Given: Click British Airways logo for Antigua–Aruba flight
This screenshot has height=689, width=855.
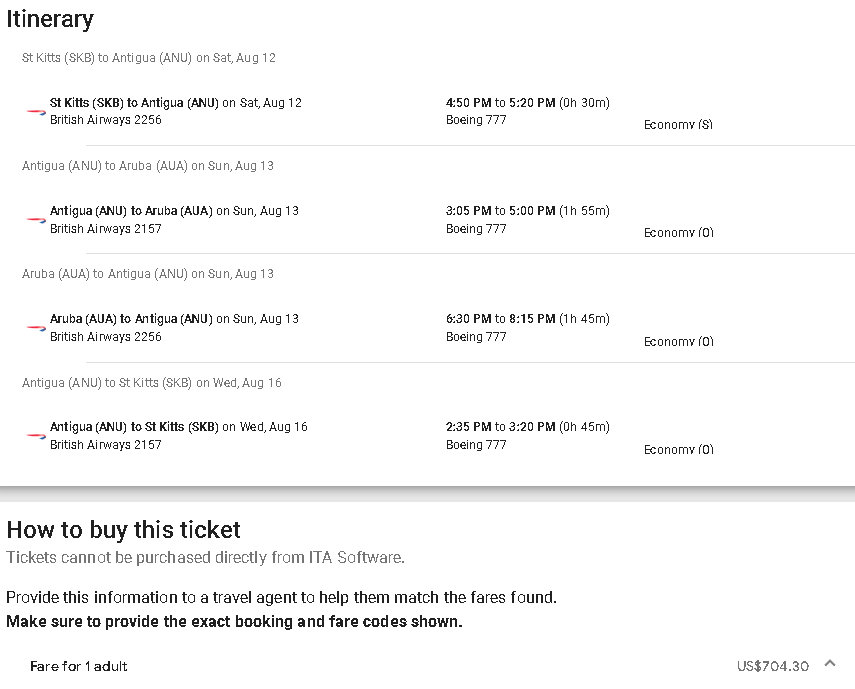Looking at the screenshot, I should 36,220.
